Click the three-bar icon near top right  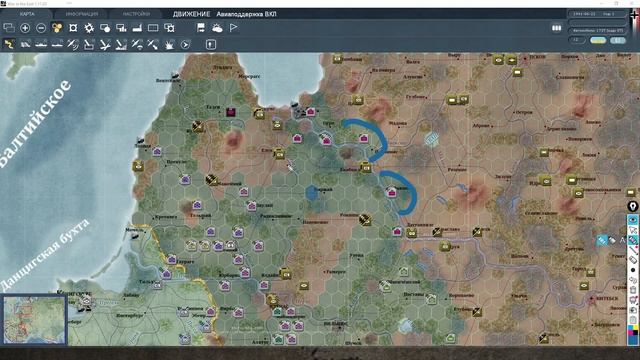click(x=556, y=28)
